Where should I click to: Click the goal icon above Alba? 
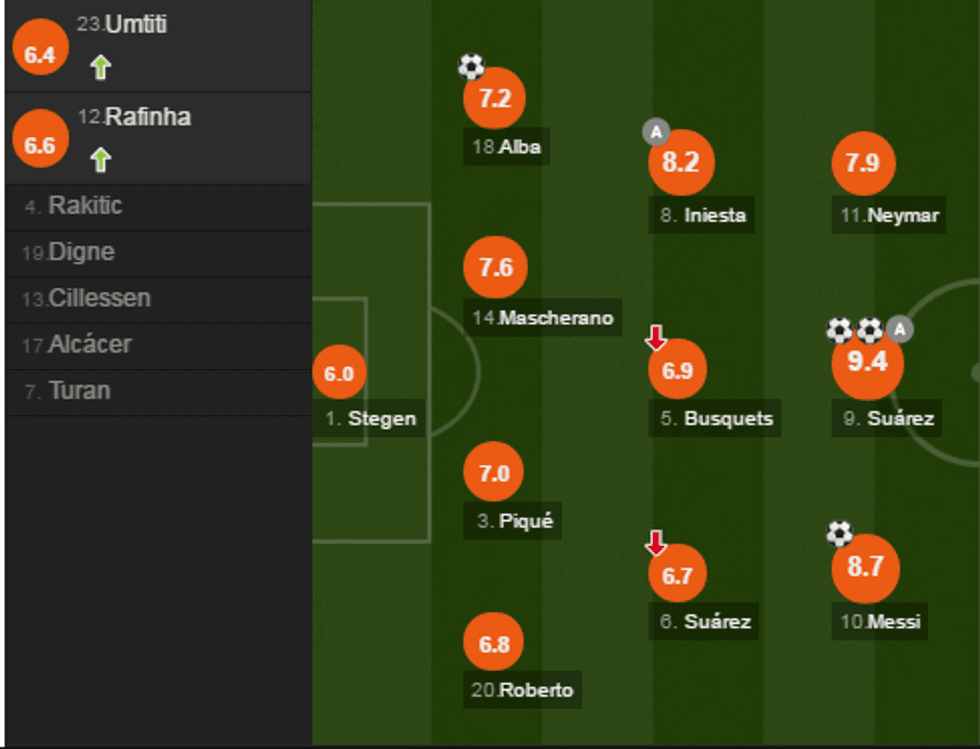(x=469, y=66)
